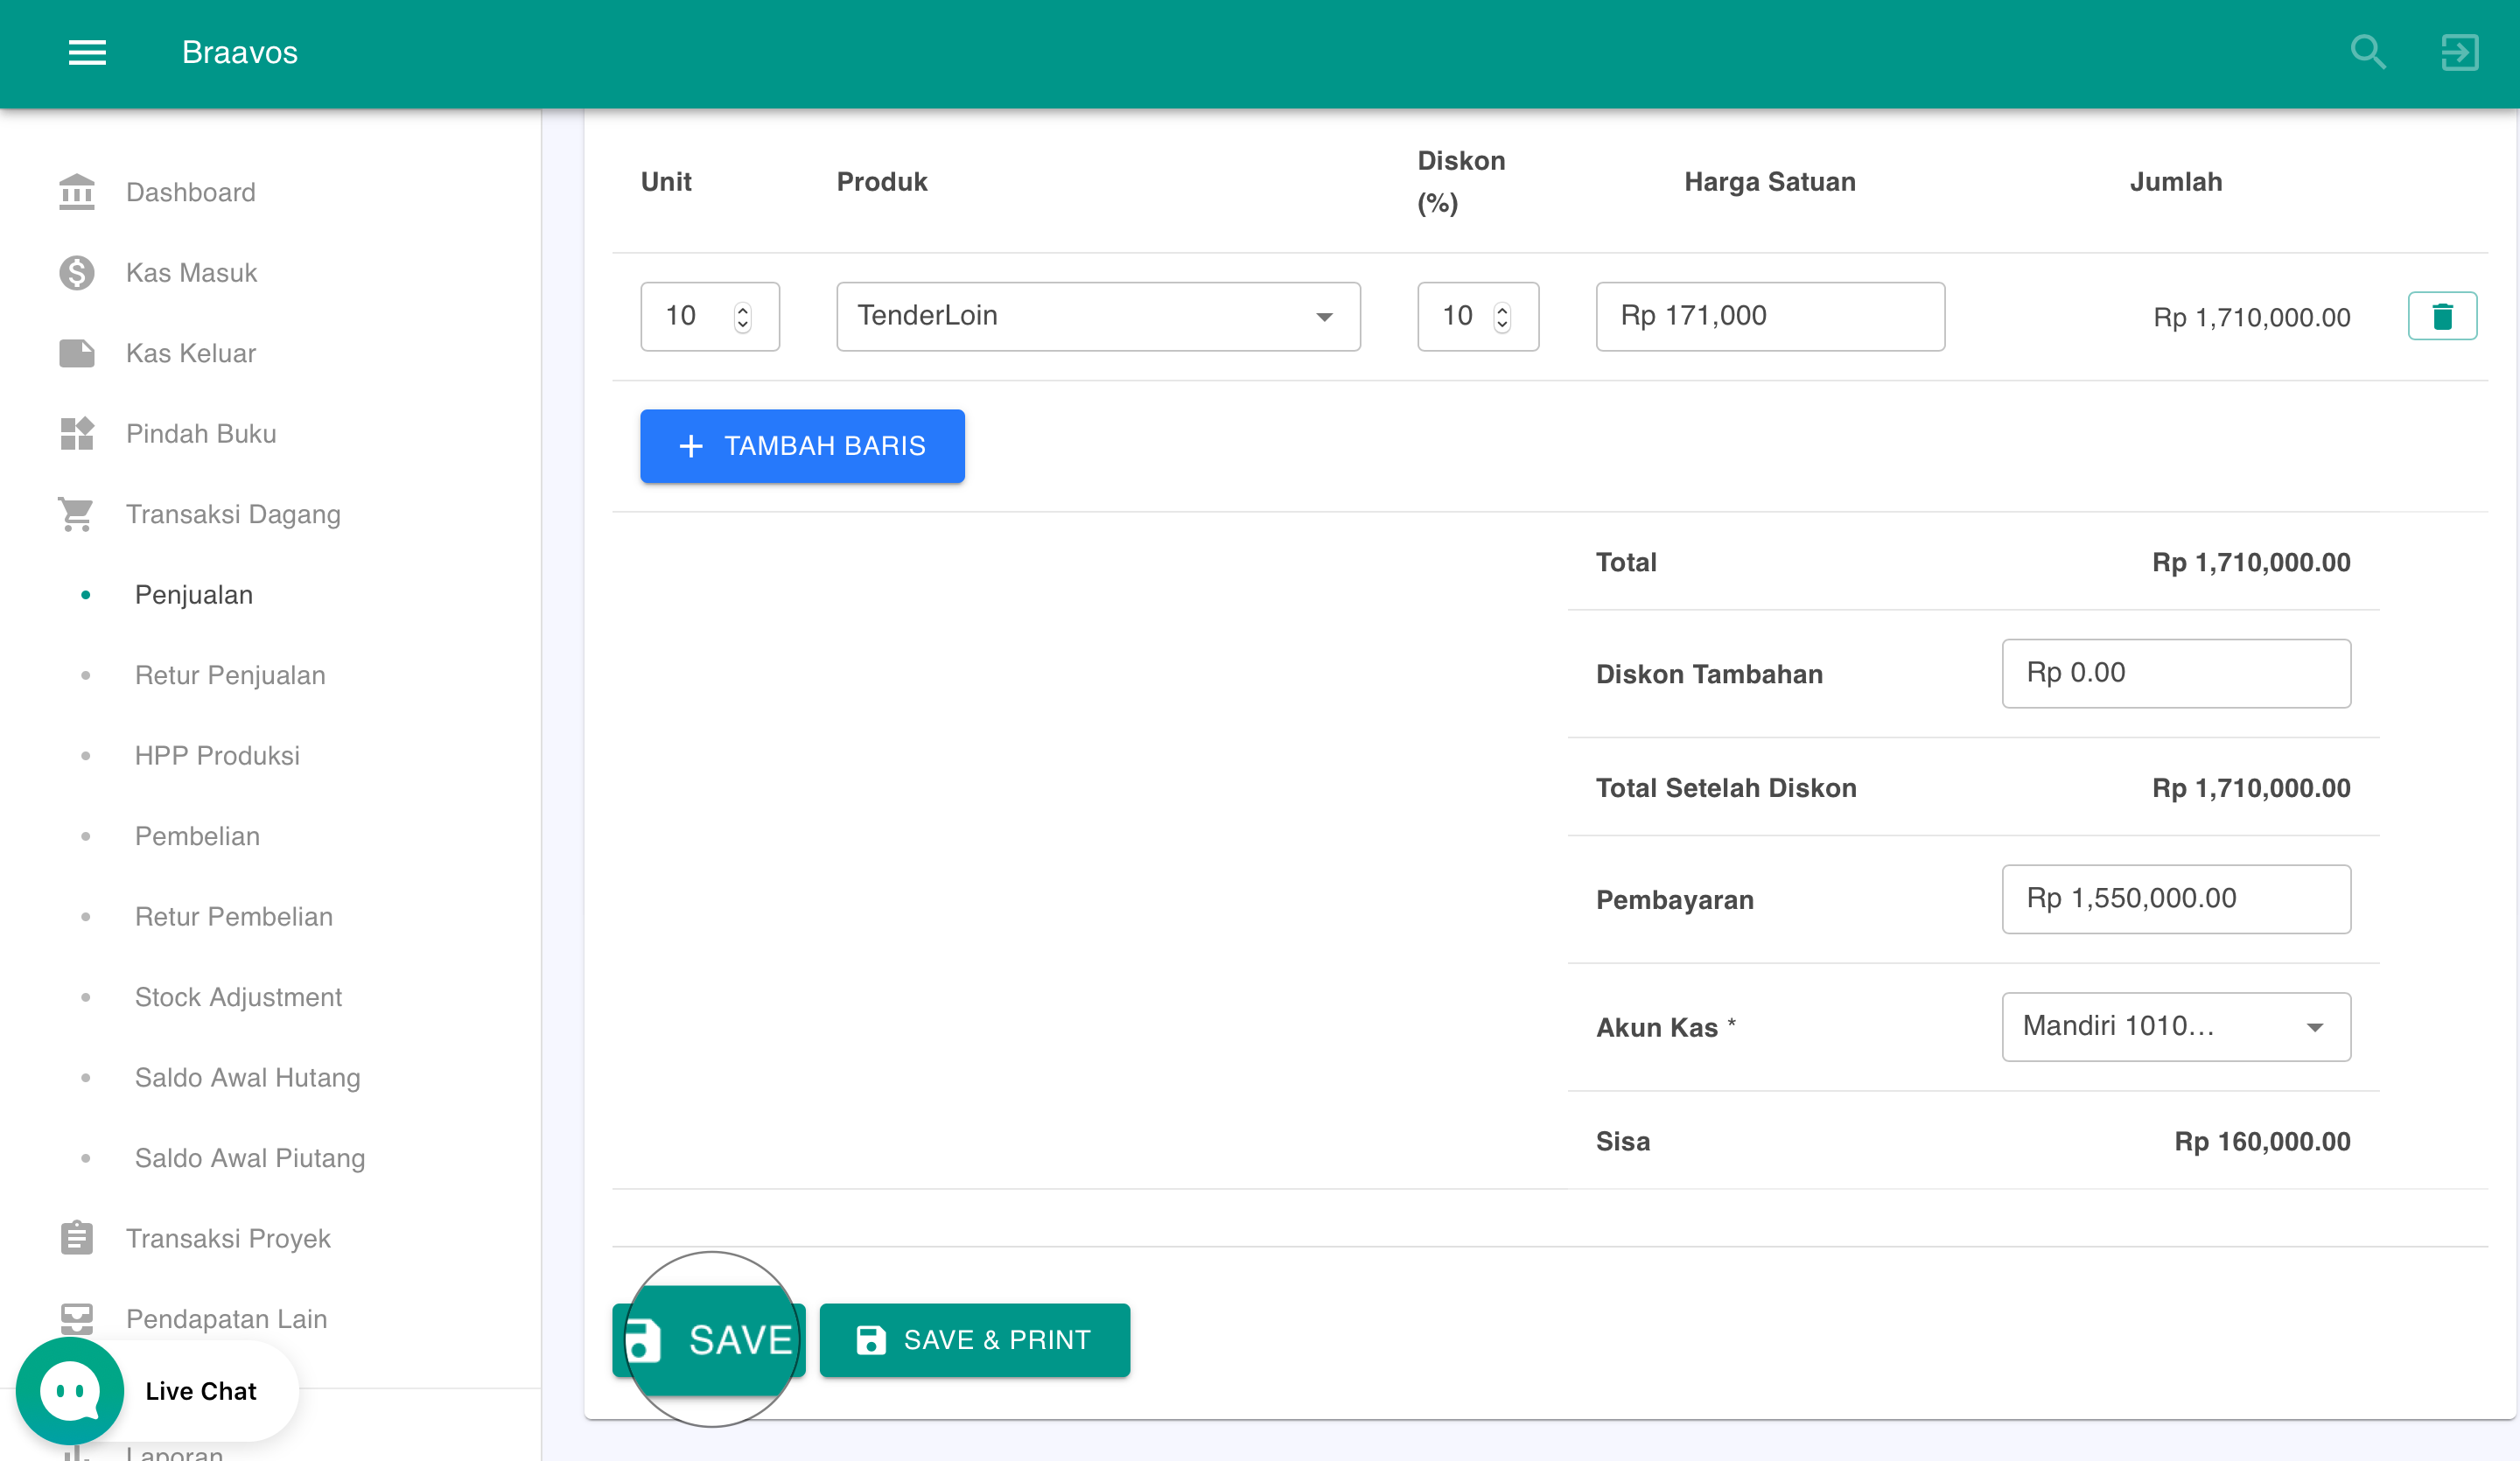The height and width of the screenshot is (1461, 2520).
Task: Click the Pembayaran amount field
Action: tap(2175, 898)
